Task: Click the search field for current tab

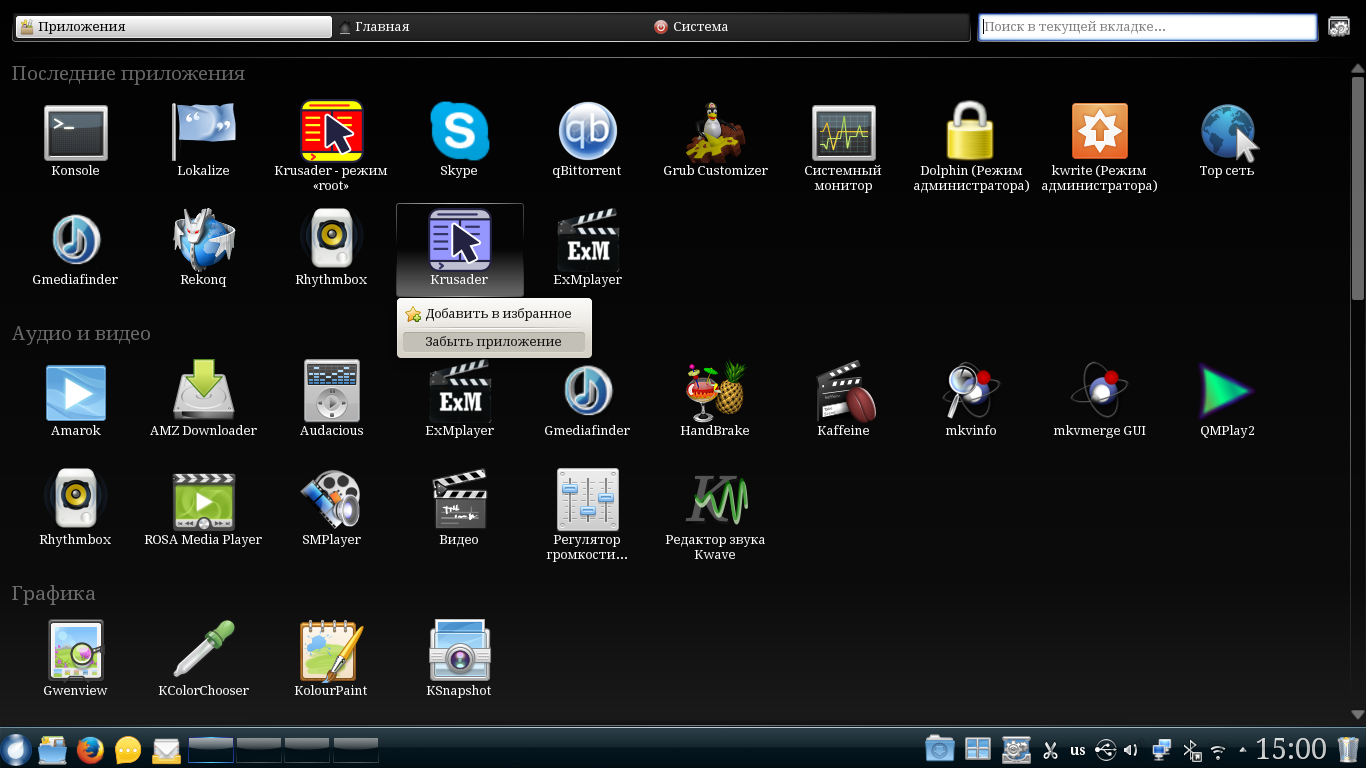Action: tap(1147, 27)
